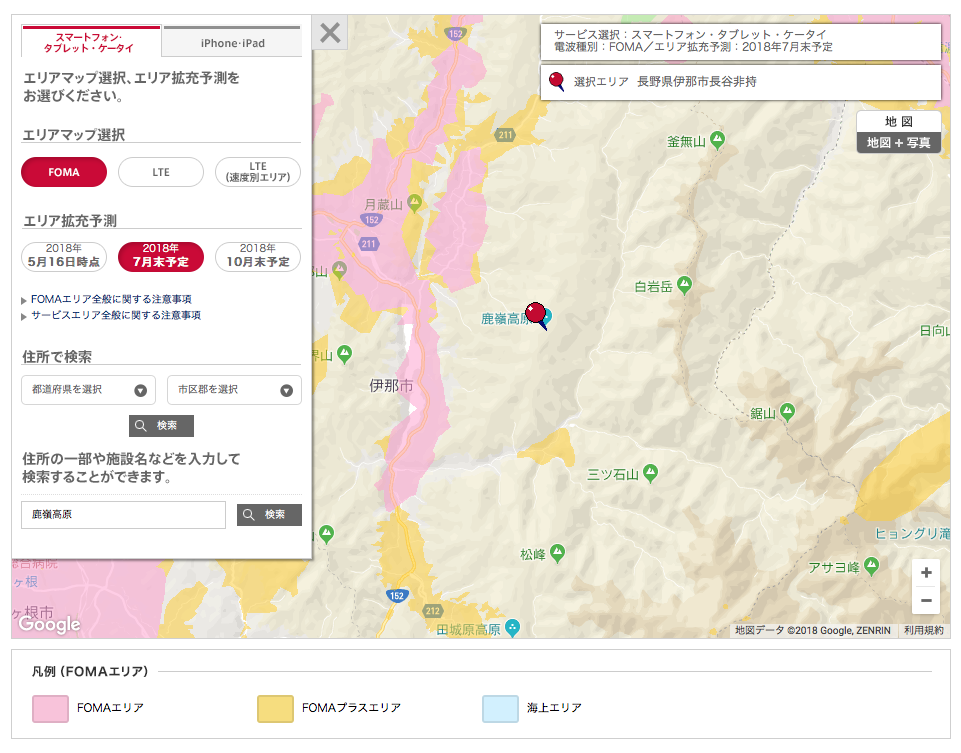The height and width of the screenshot is (753, 961).
Task: Select LTE (速度別エリア) map option
Action: [258, 172]
